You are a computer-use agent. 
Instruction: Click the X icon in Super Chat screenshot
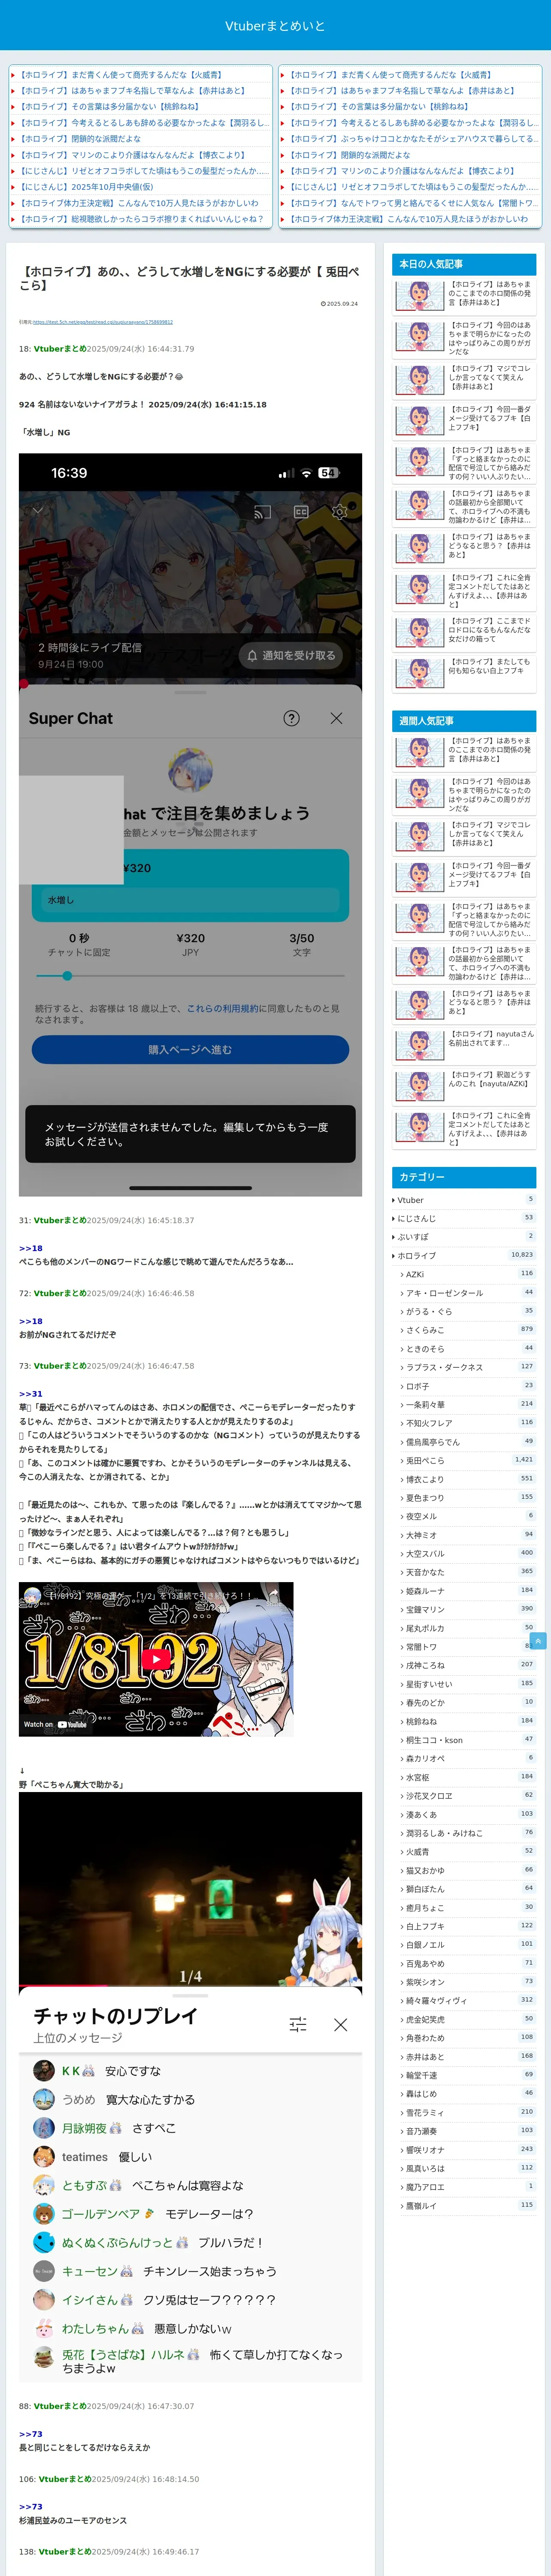pyautogui.click(x=336, y=718)
